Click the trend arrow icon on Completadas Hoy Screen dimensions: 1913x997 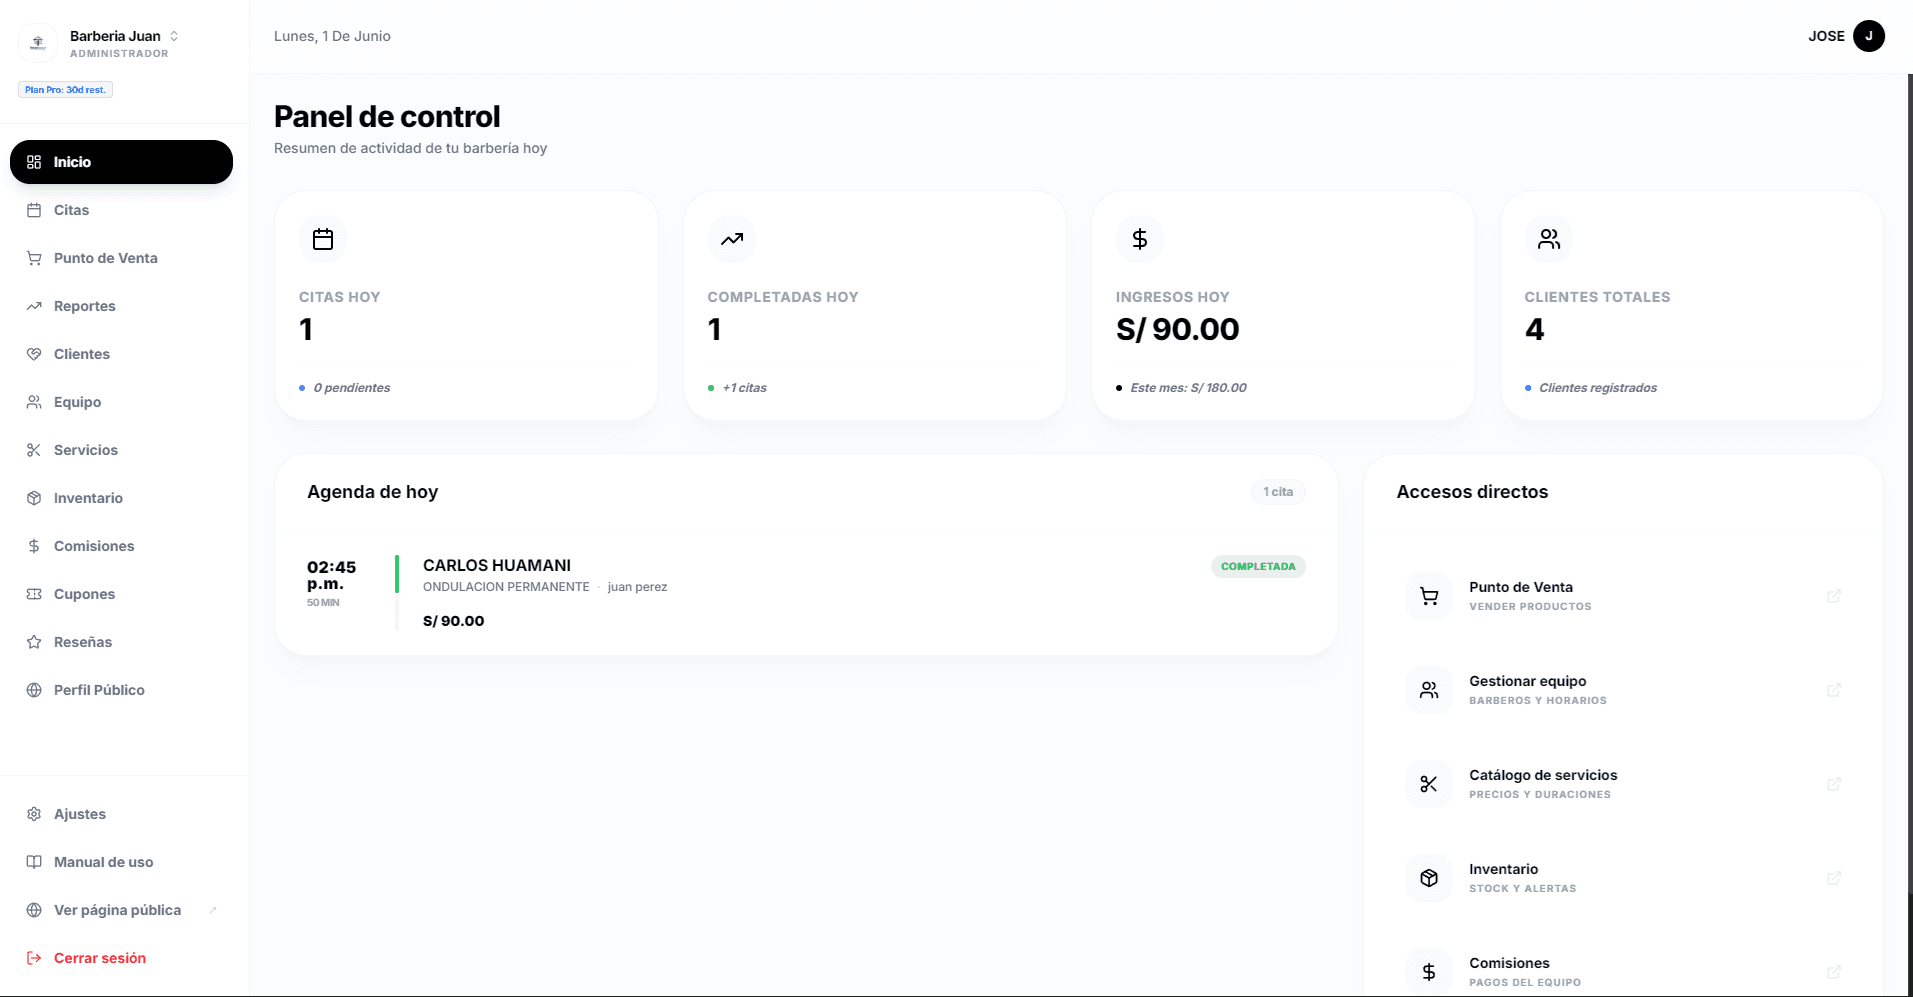pyautogui.click(x=732, y=239)
